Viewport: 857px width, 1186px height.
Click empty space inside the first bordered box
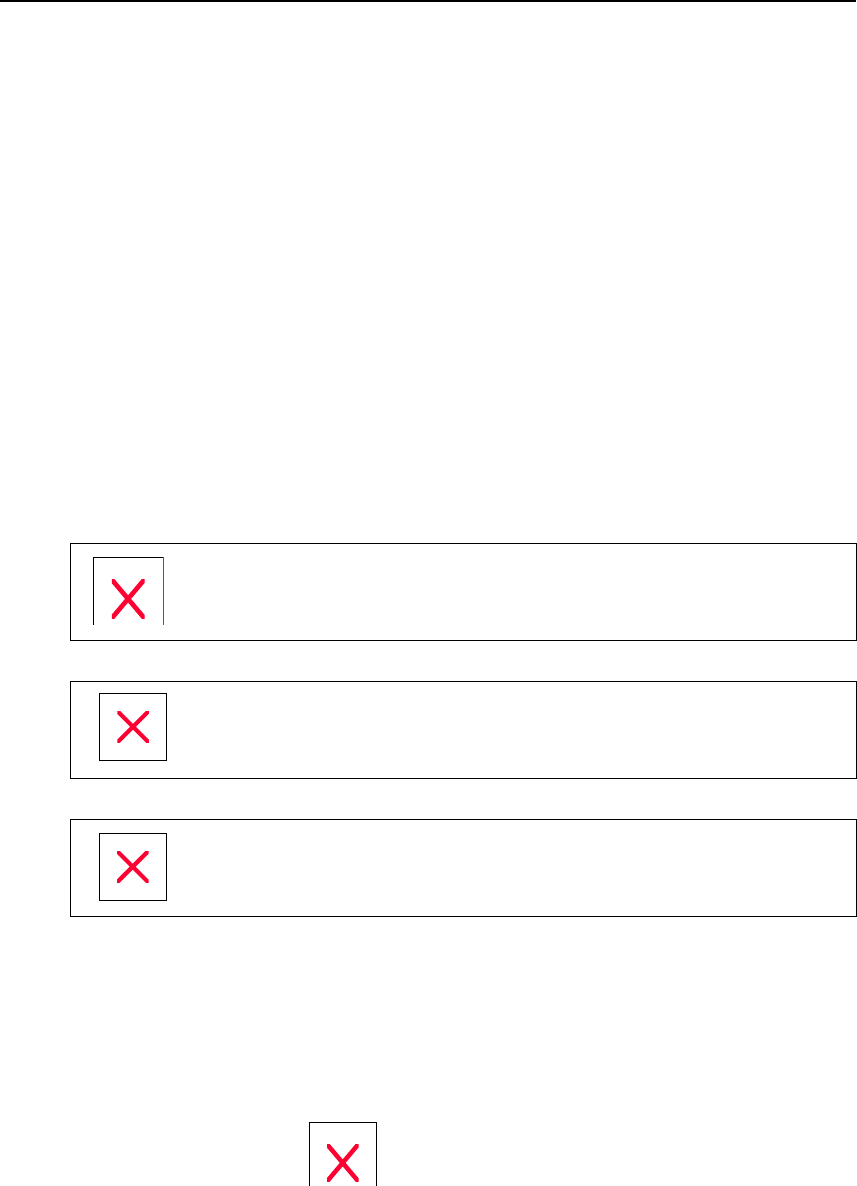point(500,592)
